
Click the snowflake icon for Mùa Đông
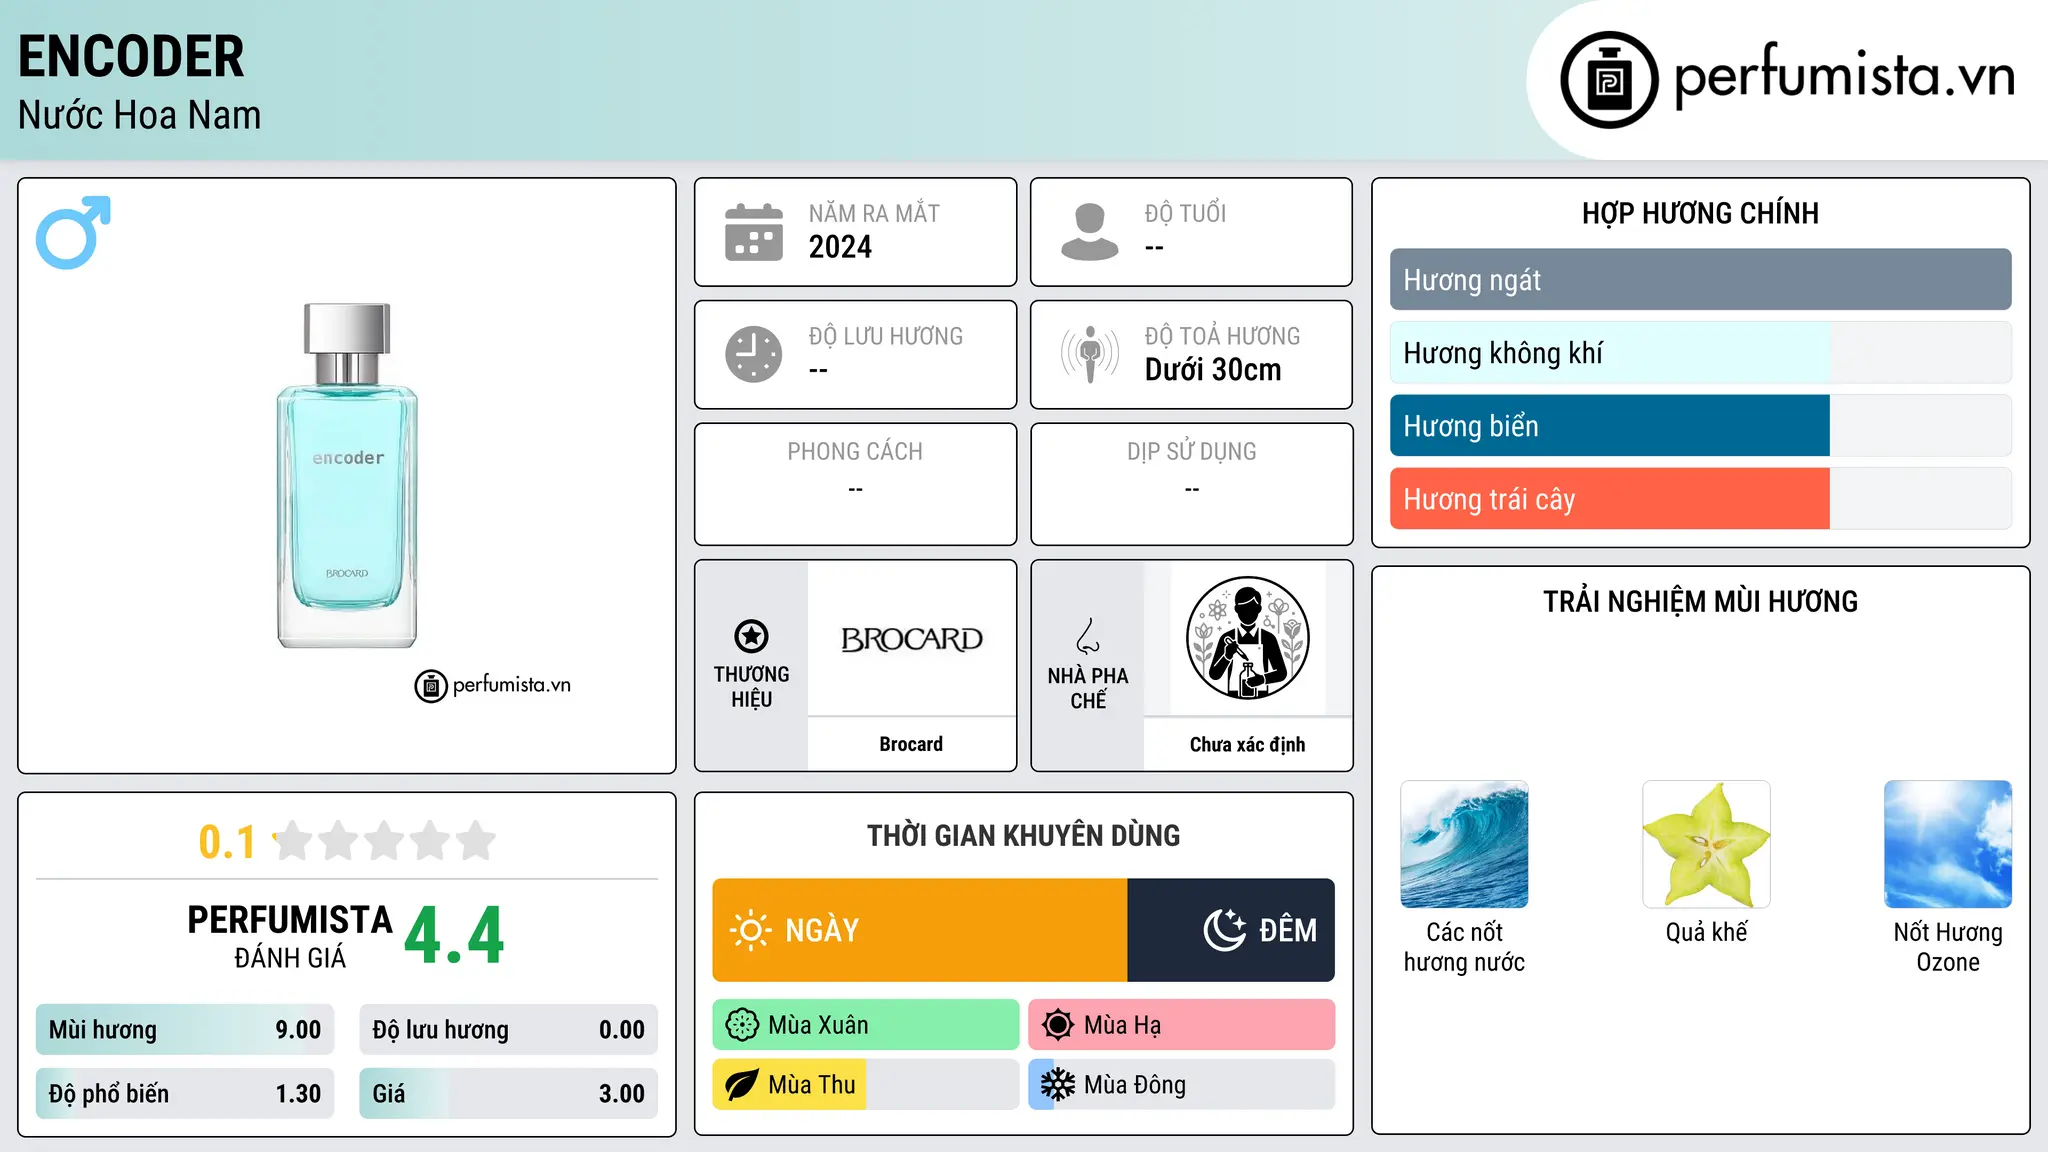[1057, 1085]
